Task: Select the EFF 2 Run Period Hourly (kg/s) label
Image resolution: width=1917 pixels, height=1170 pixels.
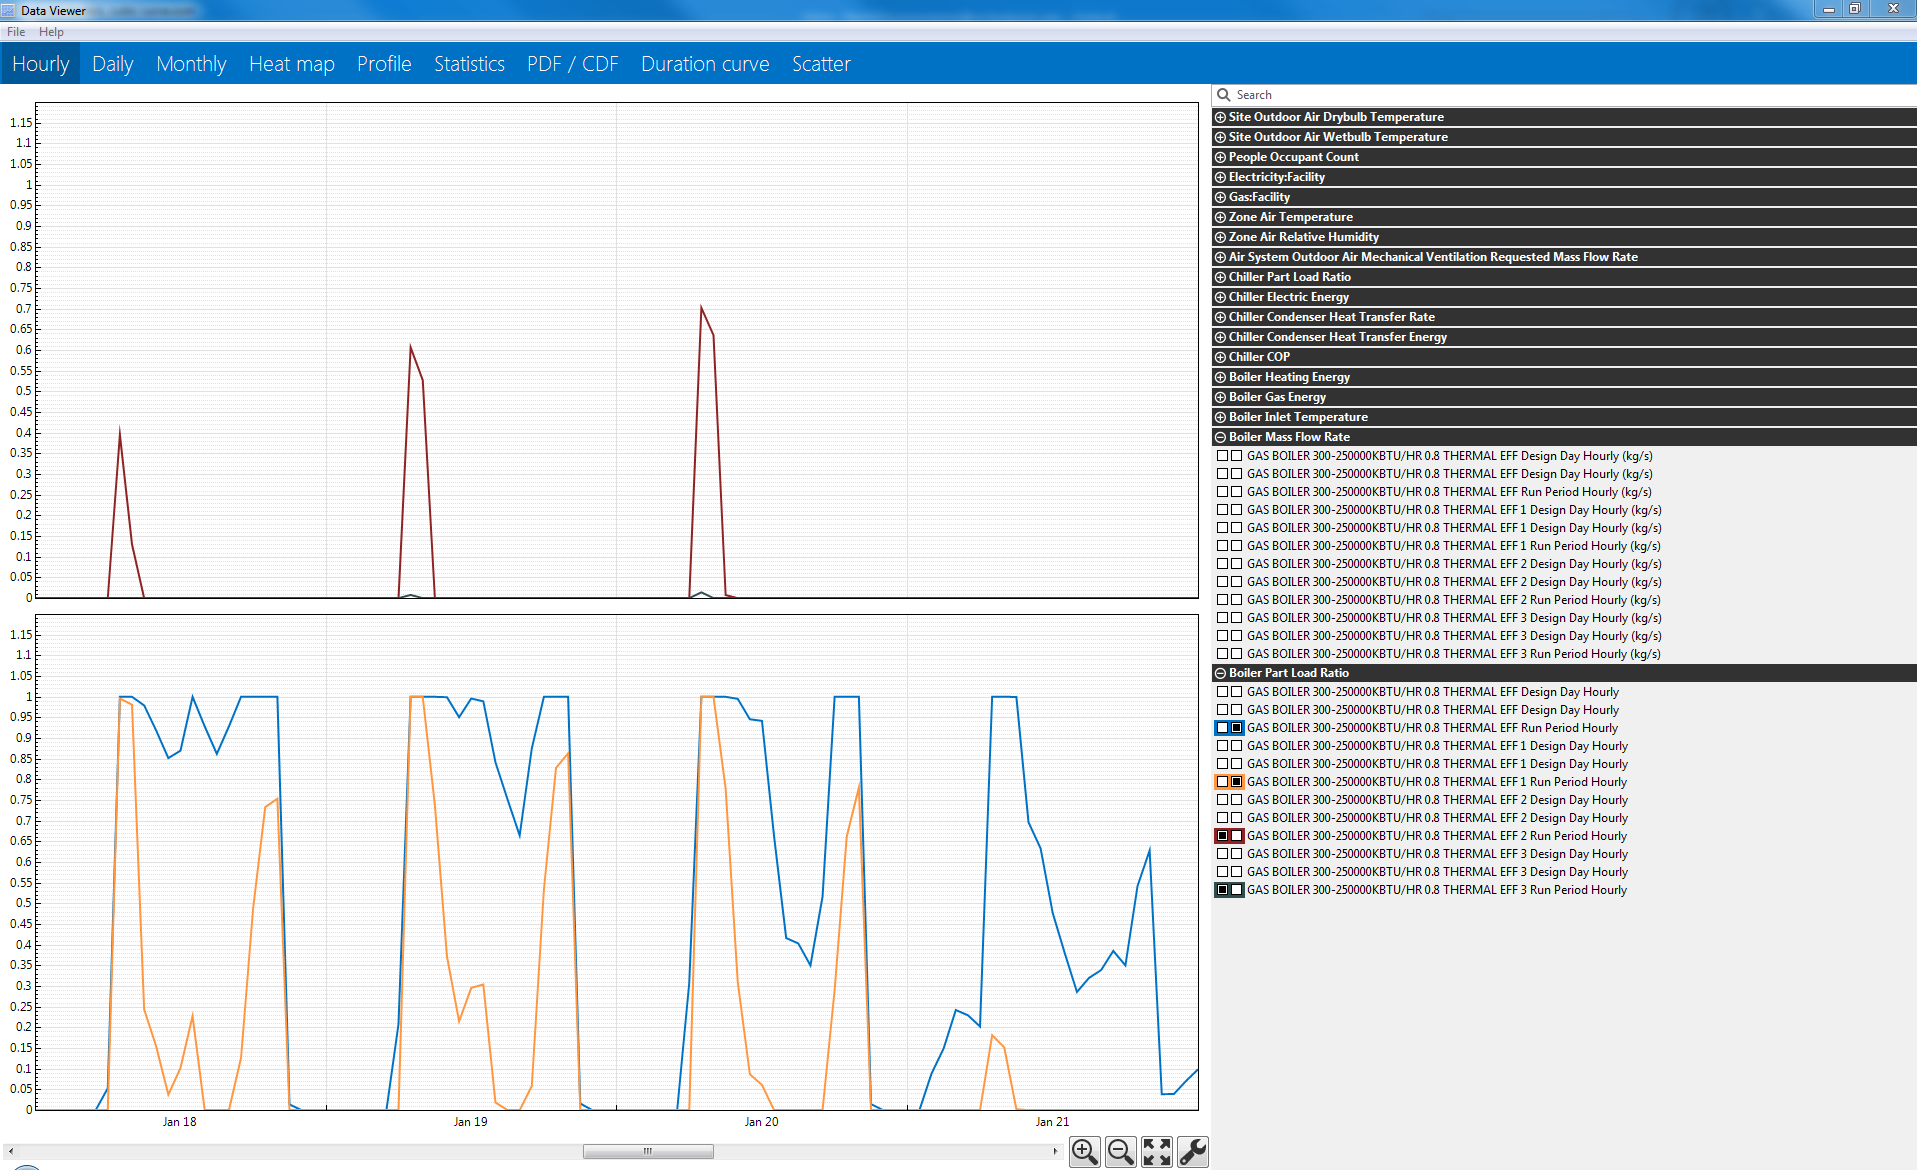Action: click(x=1454, y=600)
